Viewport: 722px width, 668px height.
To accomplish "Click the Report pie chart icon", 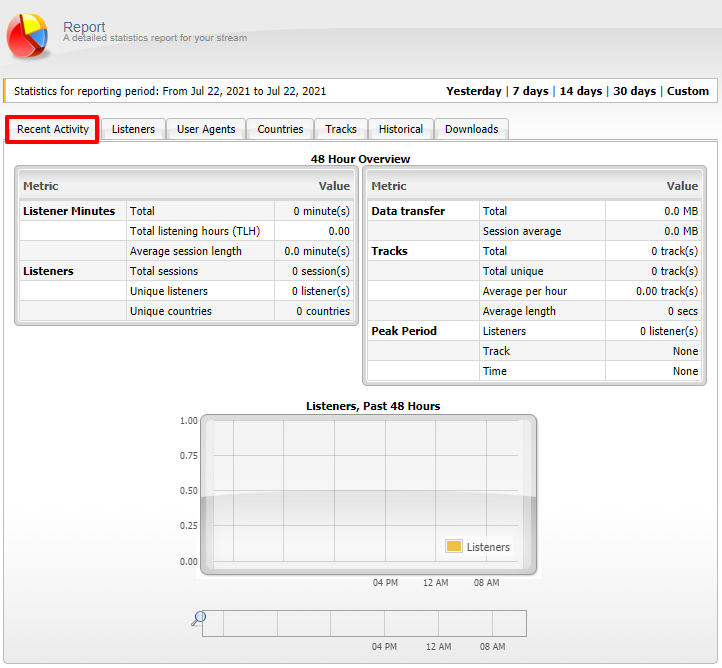I will (27, 36).
